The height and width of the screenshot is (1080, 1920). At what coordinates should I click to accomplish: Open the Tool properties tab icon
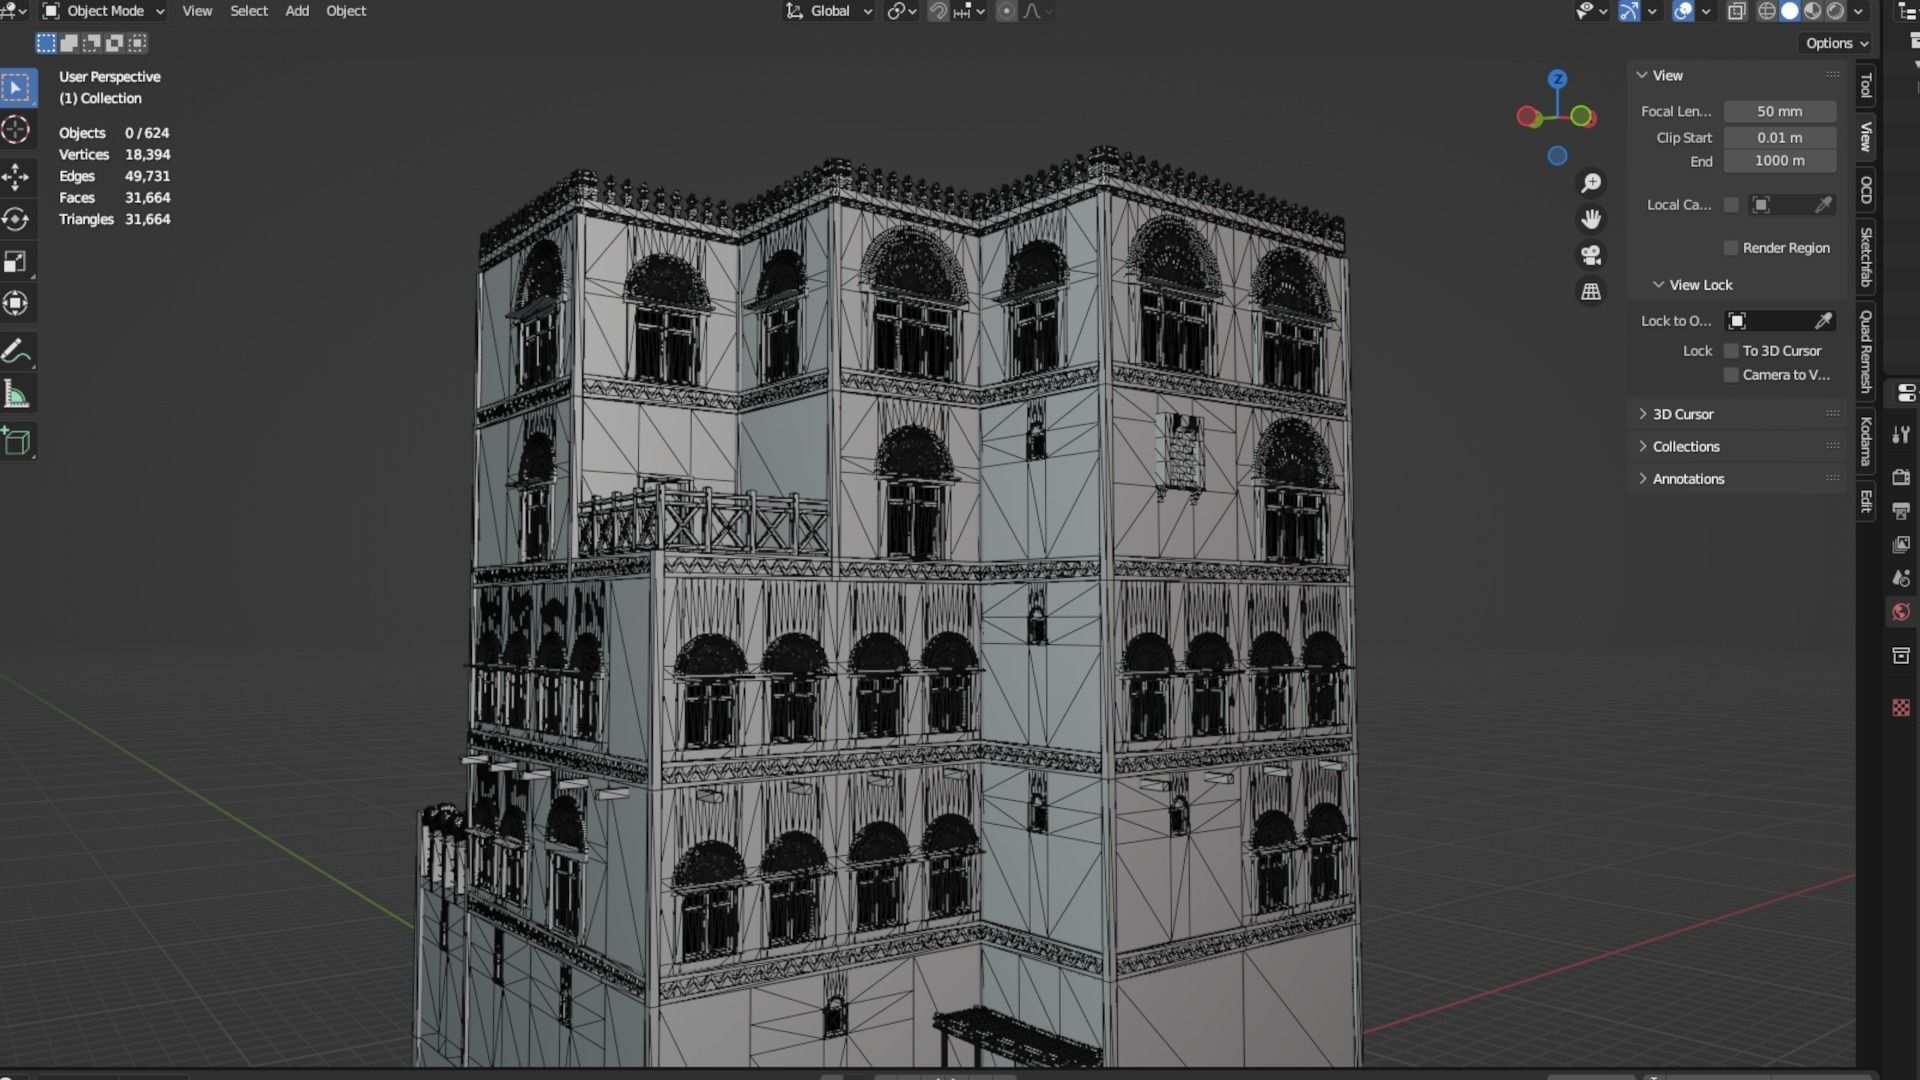[1901, 435]
